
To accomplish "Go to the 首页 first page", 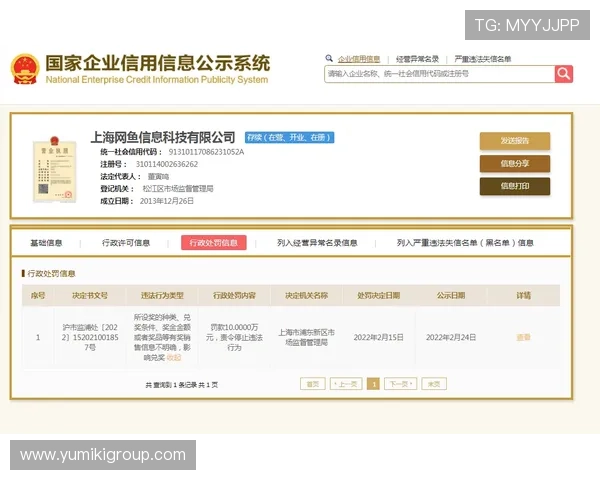I will (313, 384).
